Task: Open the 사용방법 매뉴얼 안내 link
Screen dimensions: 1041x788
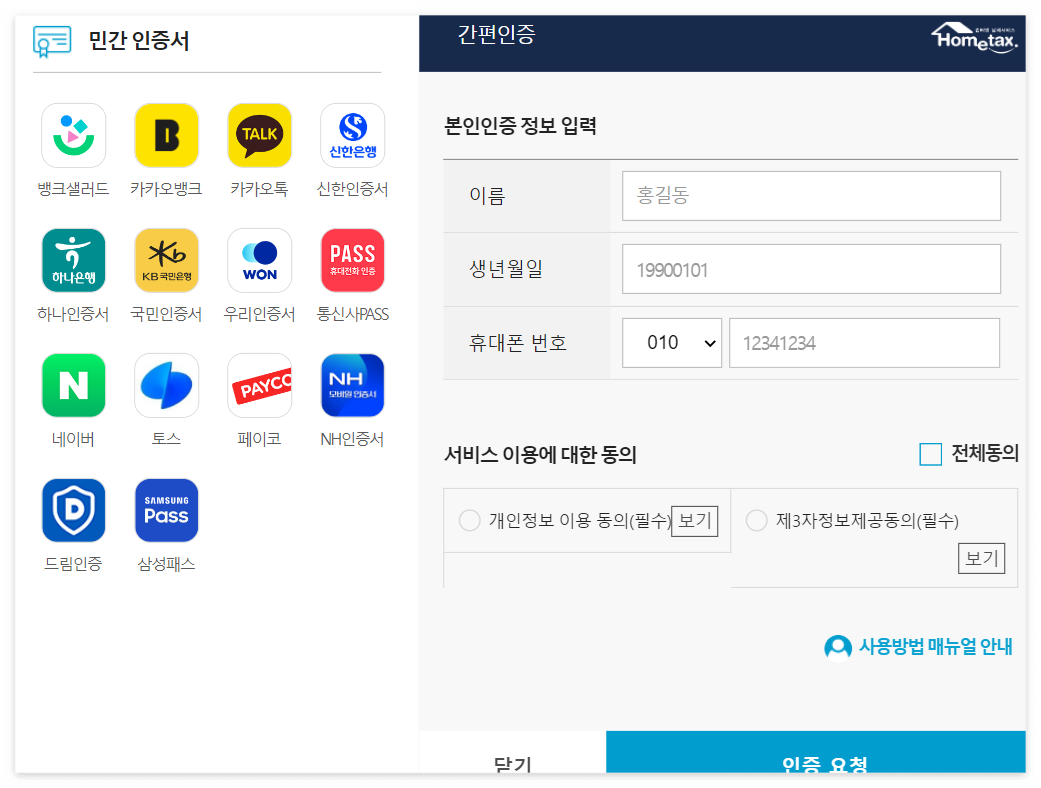Action: (x=935, y=647)
